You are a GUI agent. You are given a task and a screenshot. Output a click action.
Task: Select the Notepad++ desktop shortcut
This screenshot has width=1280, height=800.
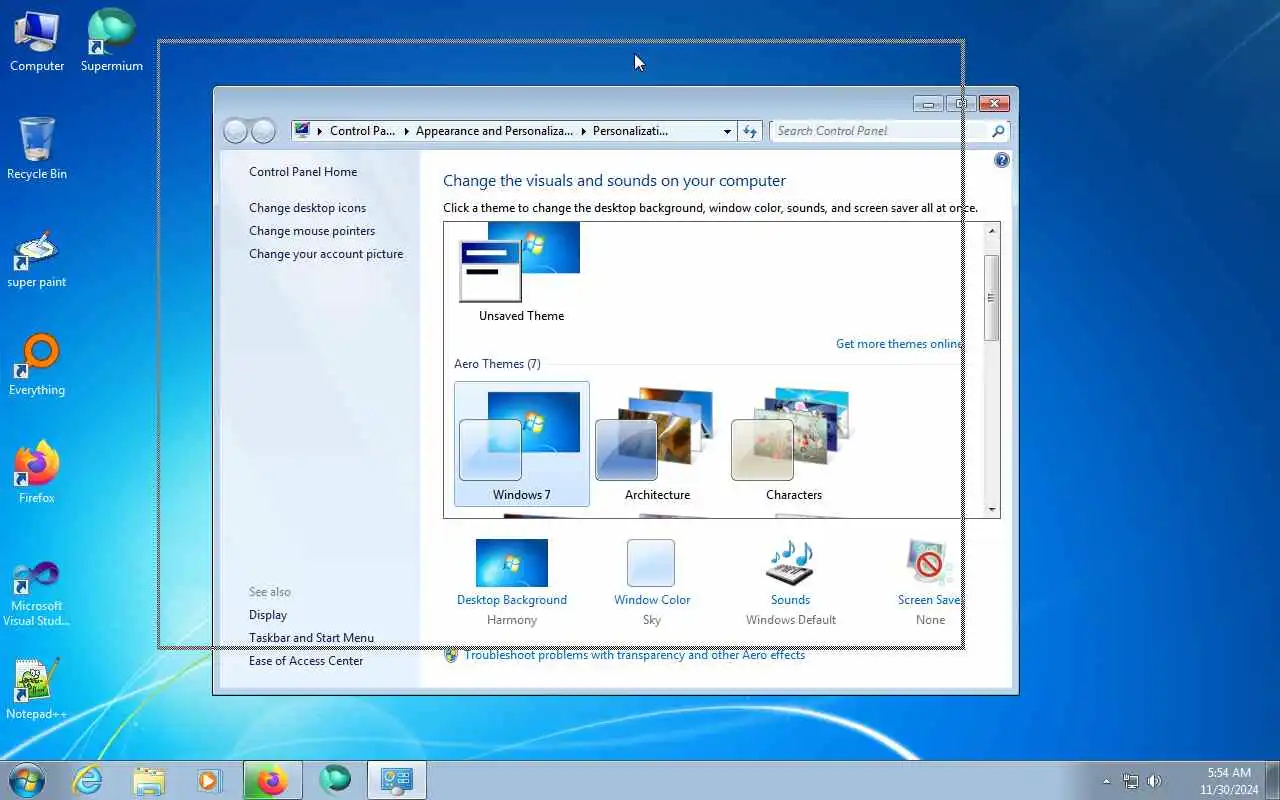point(37,689)
